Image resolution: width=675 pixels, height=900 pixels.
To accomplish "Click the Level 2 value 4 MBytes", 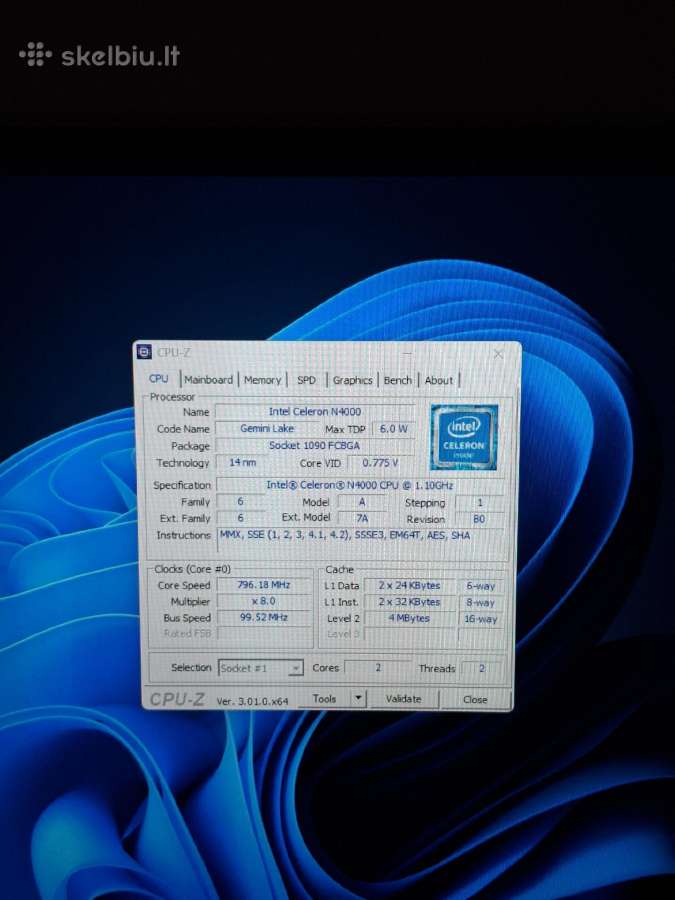I will pos(409,618).
